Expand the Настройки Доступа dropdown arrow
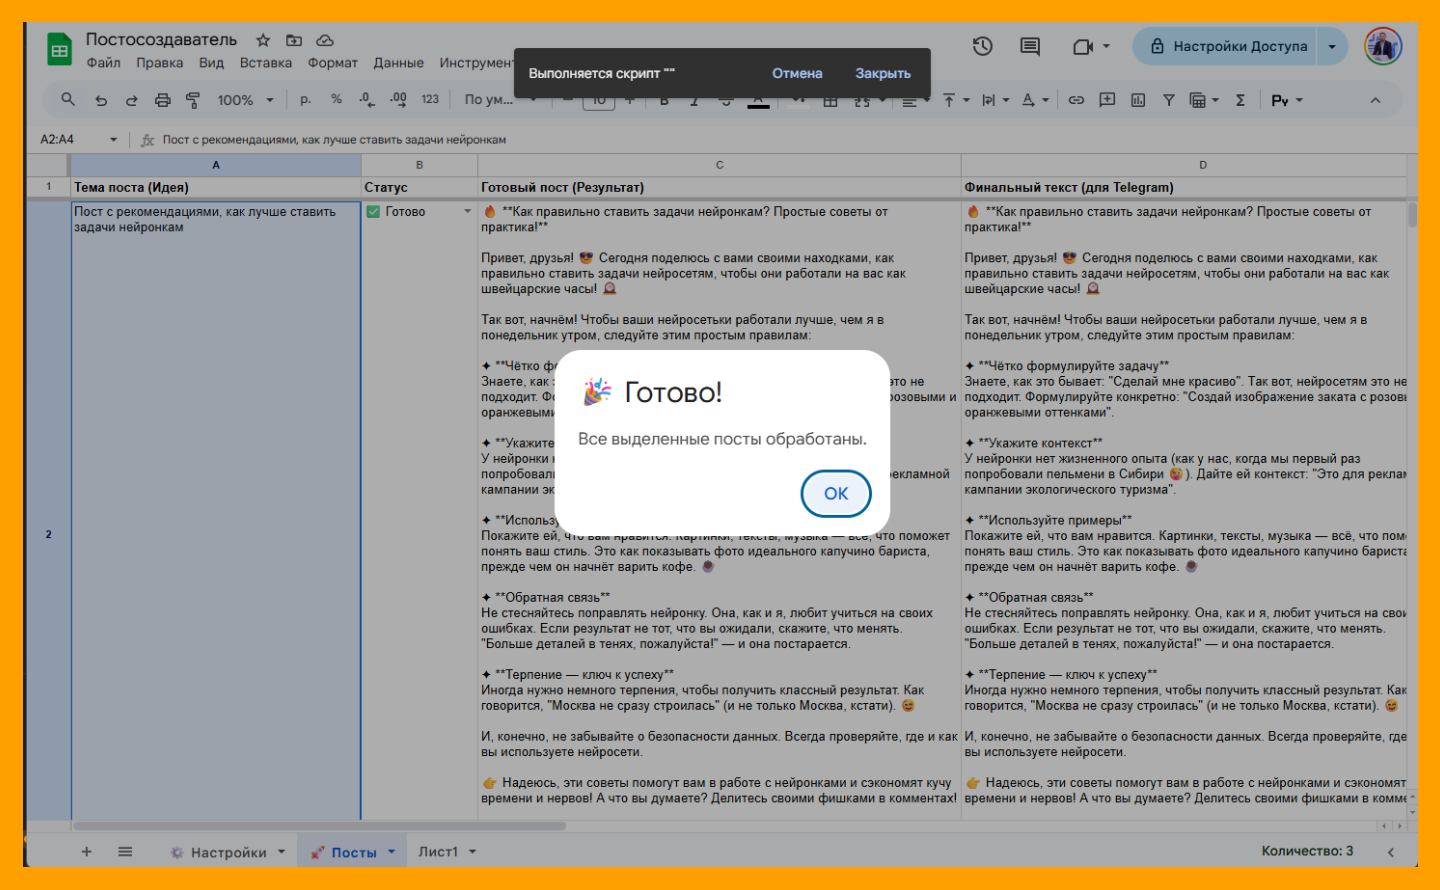1440x890 pixels. 1332,46
